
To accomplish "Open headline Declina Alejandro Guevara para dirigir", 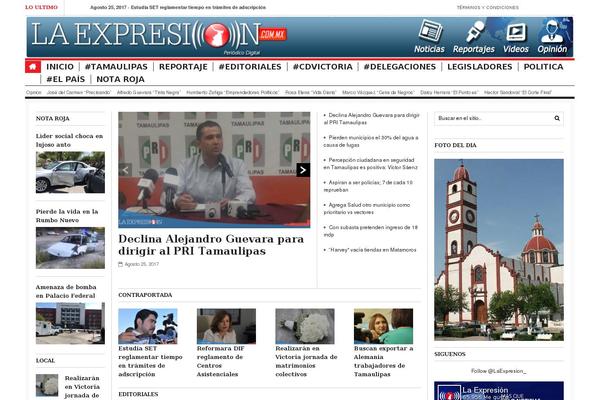I will 211,245.
